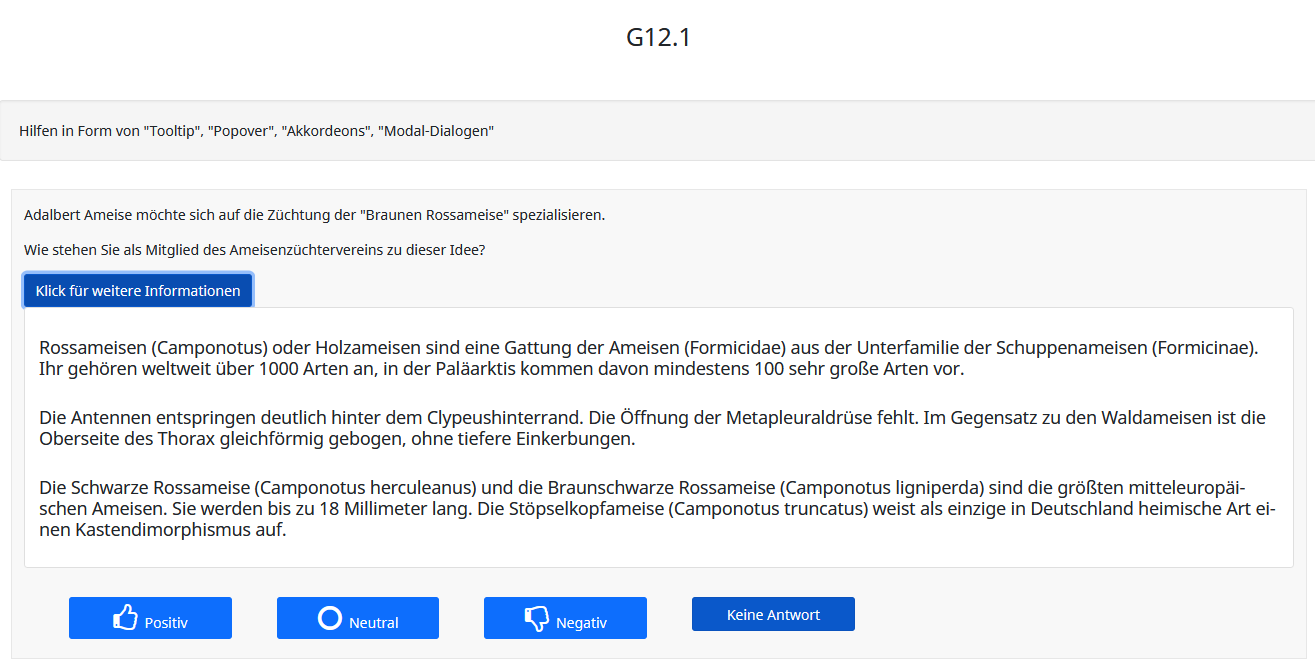Click the "Hilfen in Form von" help bar
The height and width of the screenshot is (671, 1315).
click(257, 131)
